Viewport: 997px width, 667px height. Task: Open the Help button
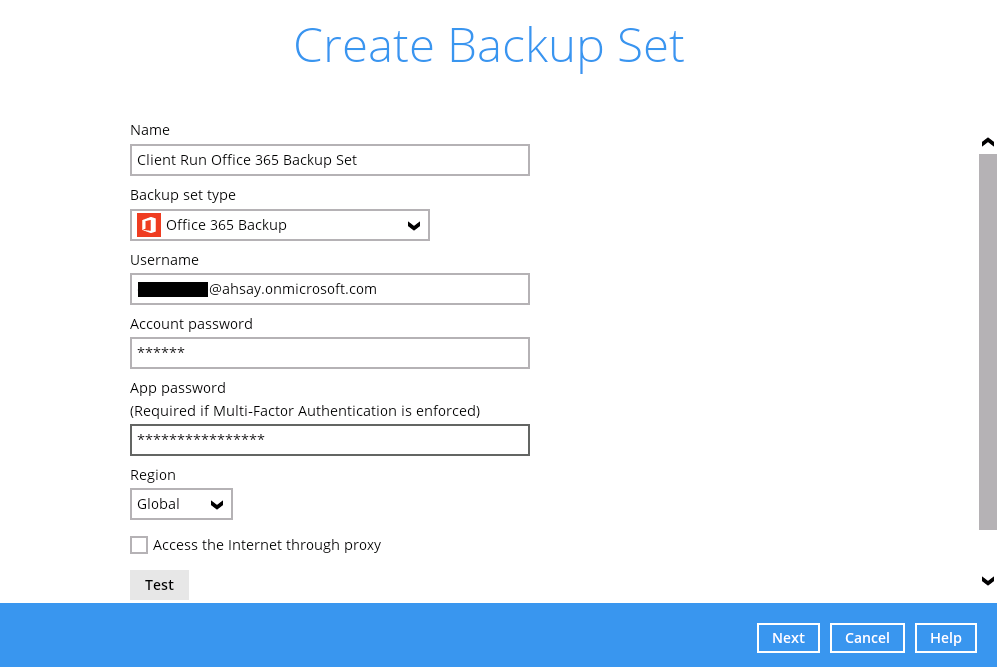(x=945, y=638)
